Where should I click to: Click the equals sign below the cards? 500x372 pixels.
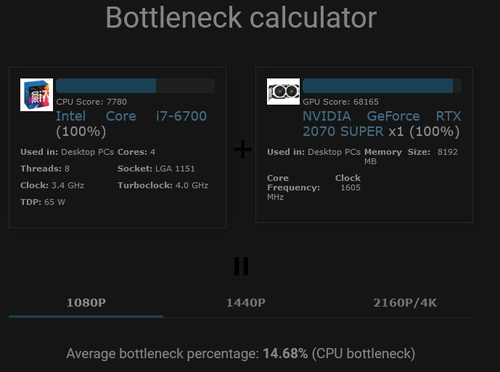(241, 266)
